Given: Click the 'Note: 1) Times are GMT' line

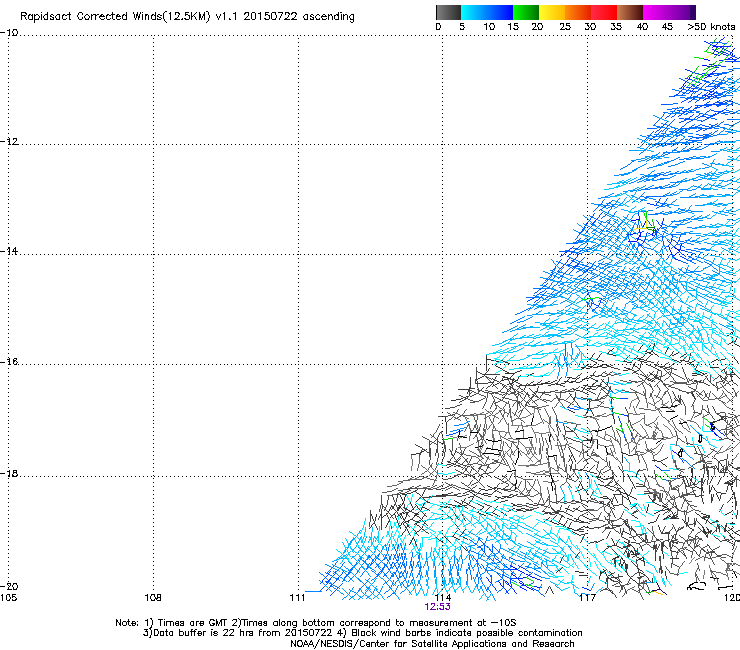Looking at the screenshot, I should [x=316, y=623].
